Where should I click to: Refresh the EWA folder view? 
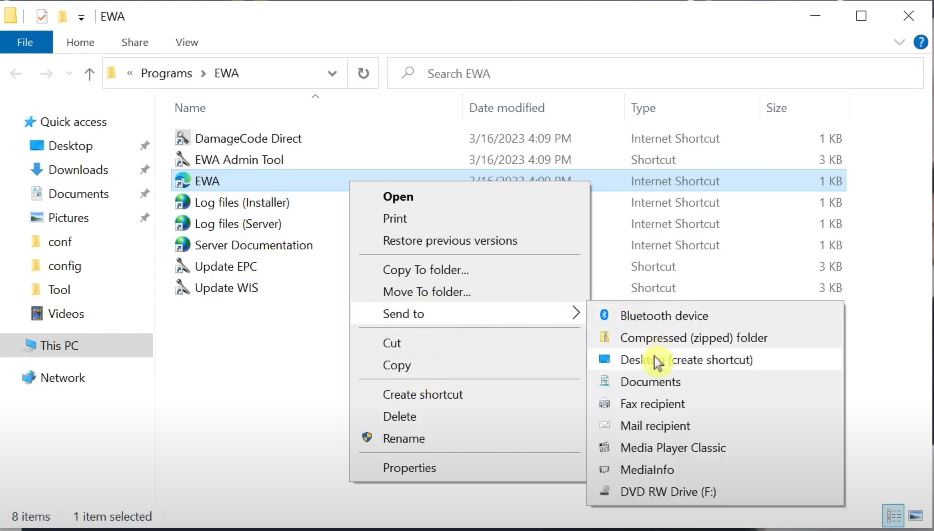(363, 73)
